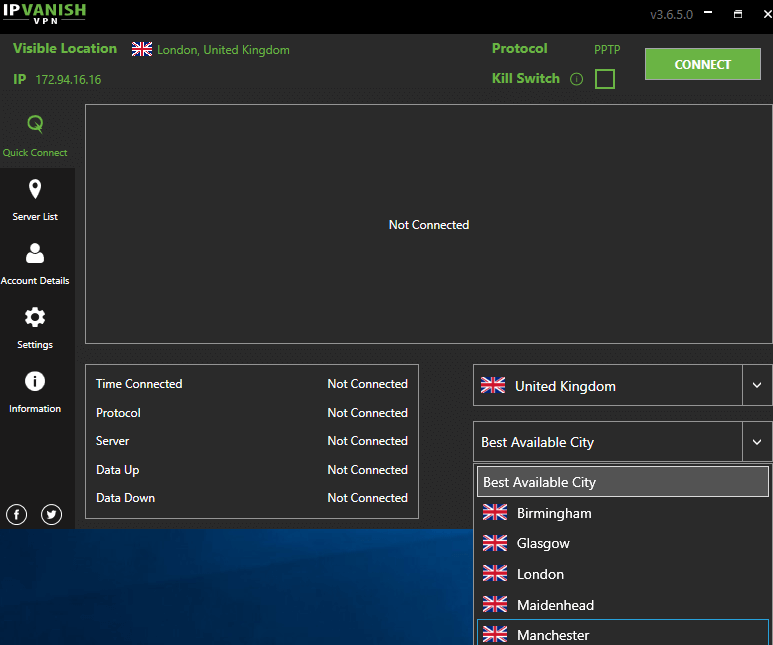
Task: Select Best Available City list option
Action: (623, 482)
